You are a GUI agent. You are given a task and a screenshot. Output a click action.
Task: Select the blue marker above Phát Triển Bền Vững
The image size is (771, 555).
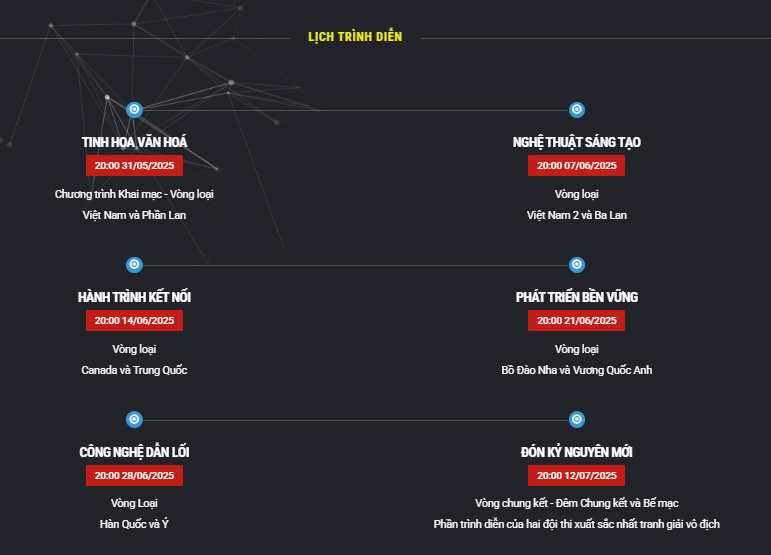tap(577, 264)
